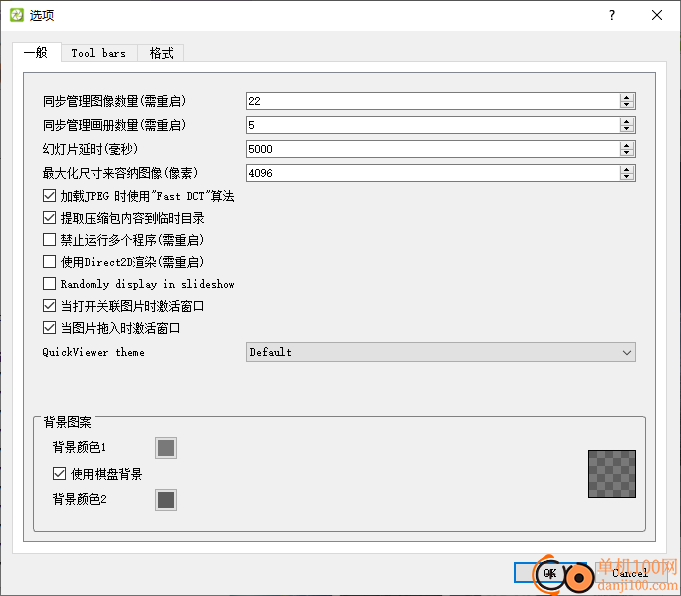681x596 pixels.
Task: Increase 幻灯片延时 value with up arrow
Action: [x=626, y=146]
